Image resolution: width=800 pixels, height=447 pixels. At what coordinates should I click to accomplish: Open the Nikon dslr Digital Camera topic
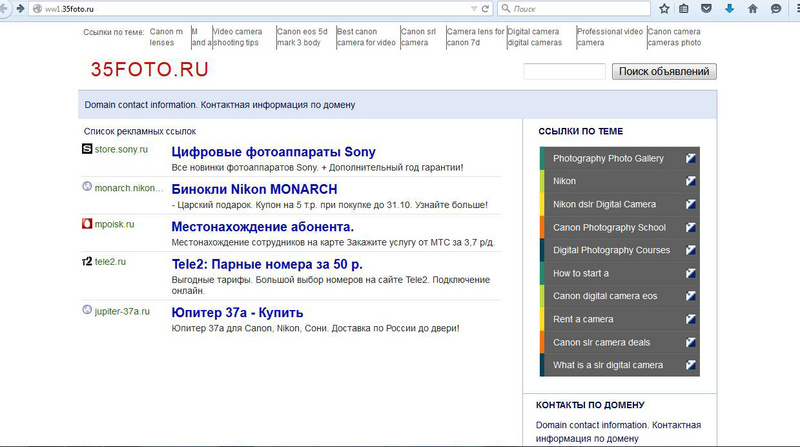604,204
